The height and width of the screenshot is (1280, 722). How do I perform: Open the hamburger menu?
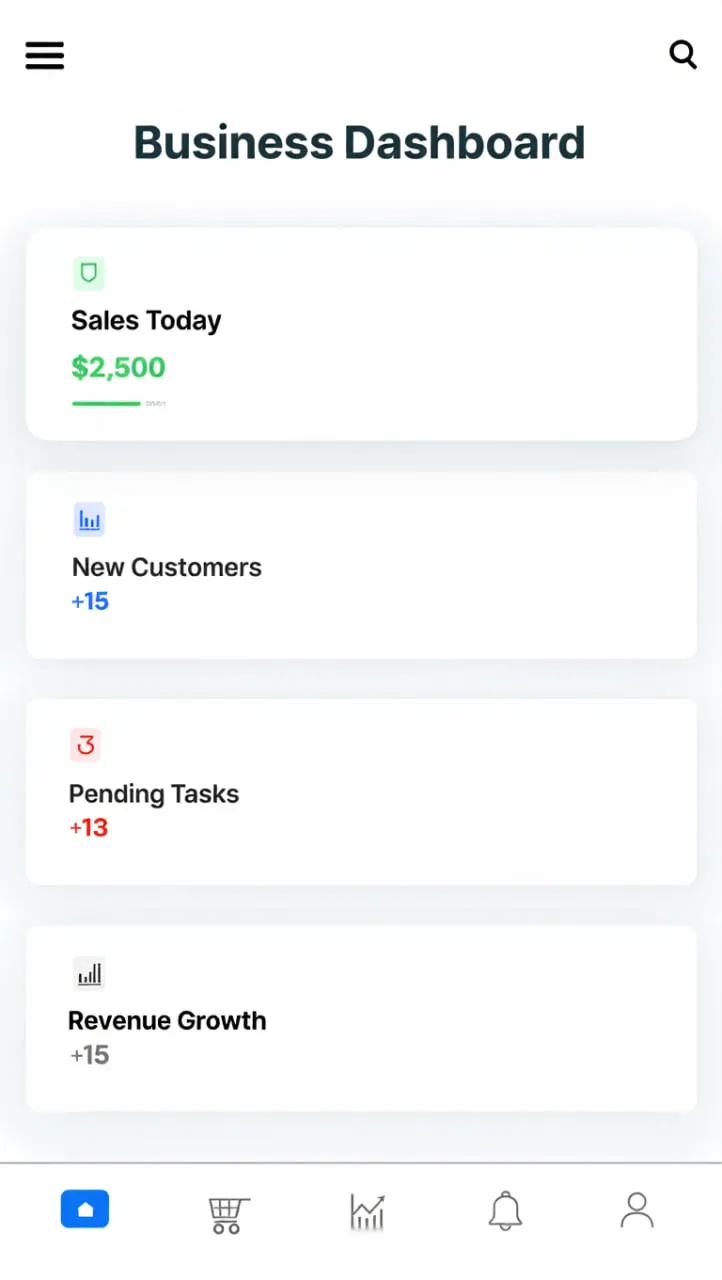pyautogui.click(x=45, y=55)
